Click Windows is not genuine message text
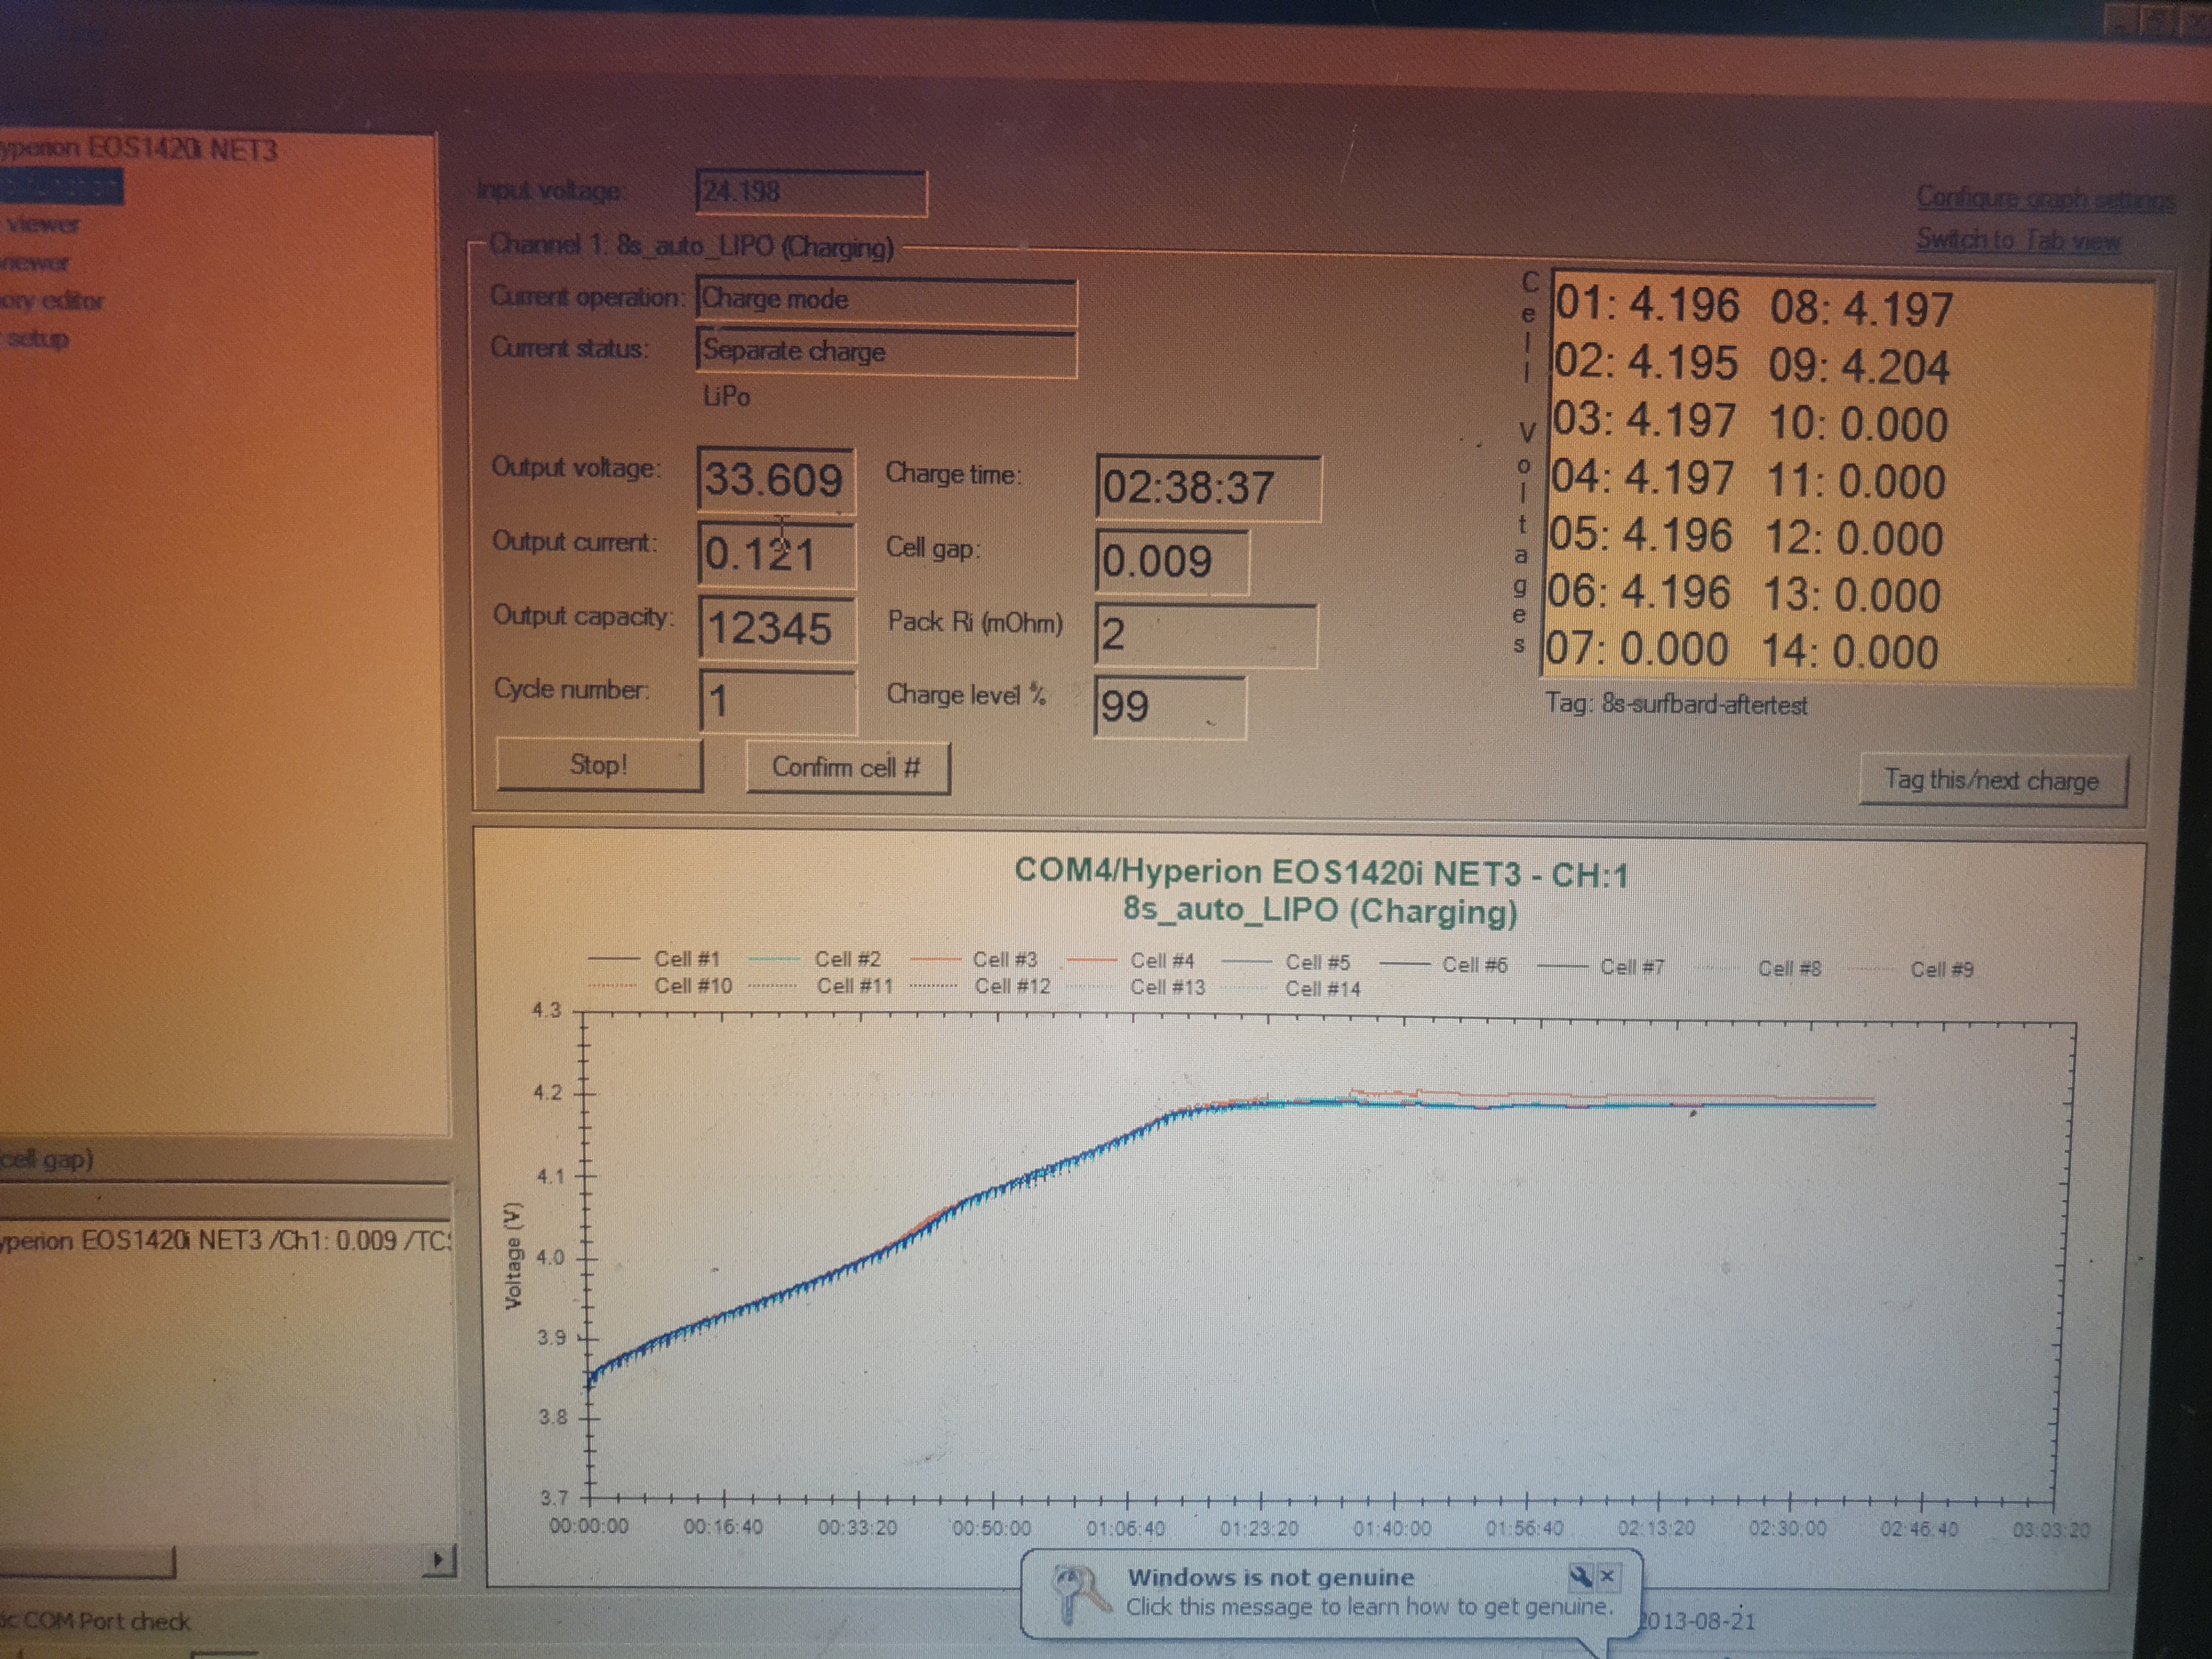The width and height of the screenshot is (2212, 1659). pyautogui.click(x=1270, y=1577)
